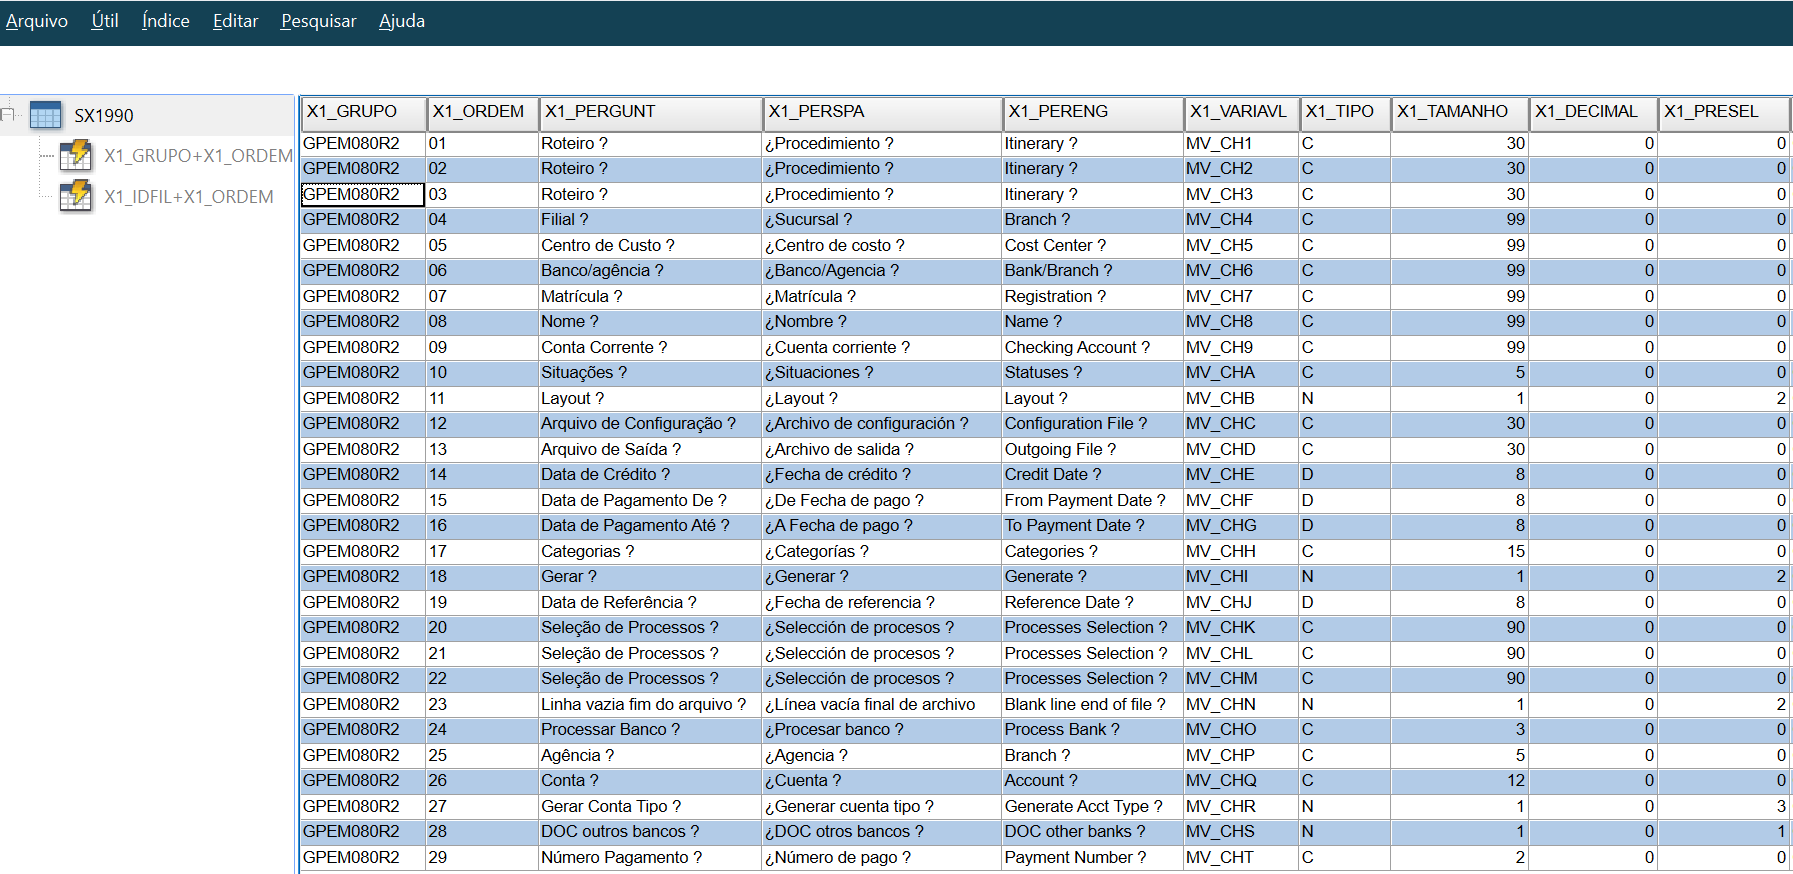Click the X1_ORDEM column header

click(x=483, y=113)
